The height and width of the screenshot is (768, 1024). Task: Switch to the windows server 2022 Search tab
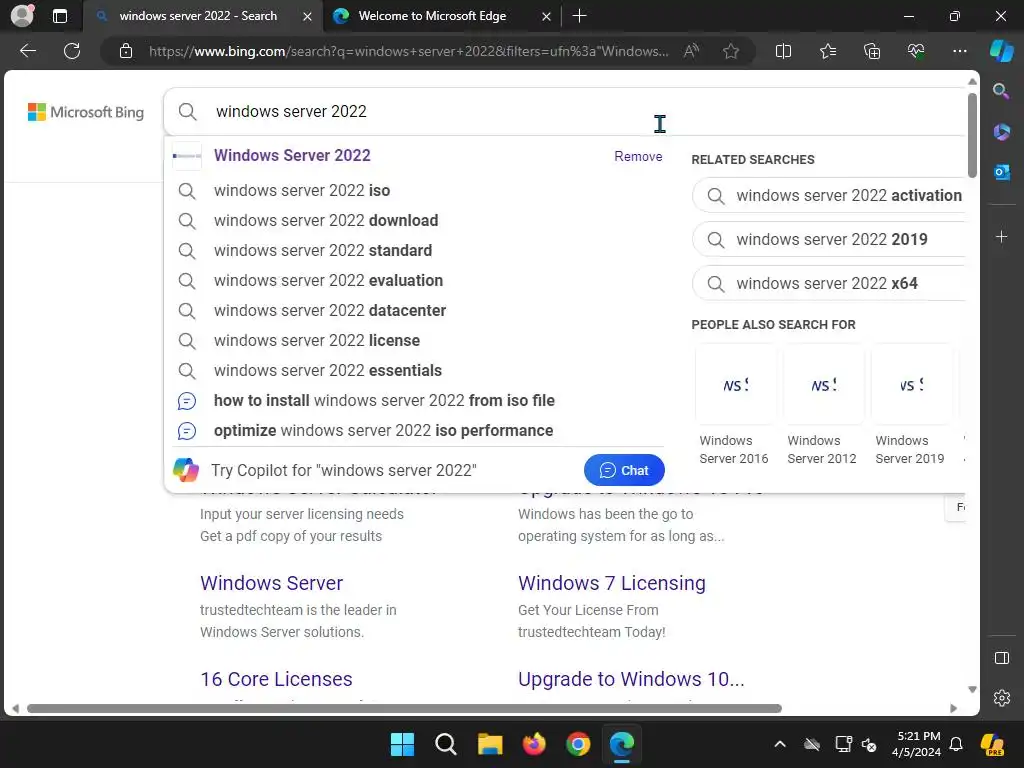(199, 16)
